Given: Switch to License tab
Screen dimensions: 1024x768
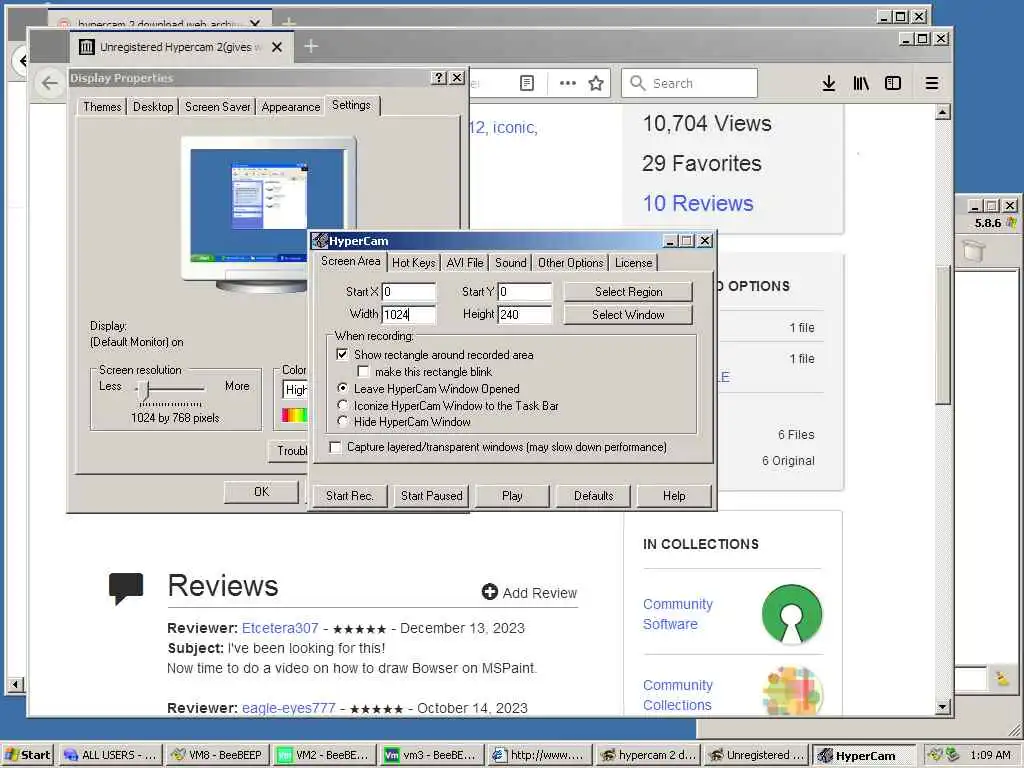Looking at the screenshot, I should [633, 263].
